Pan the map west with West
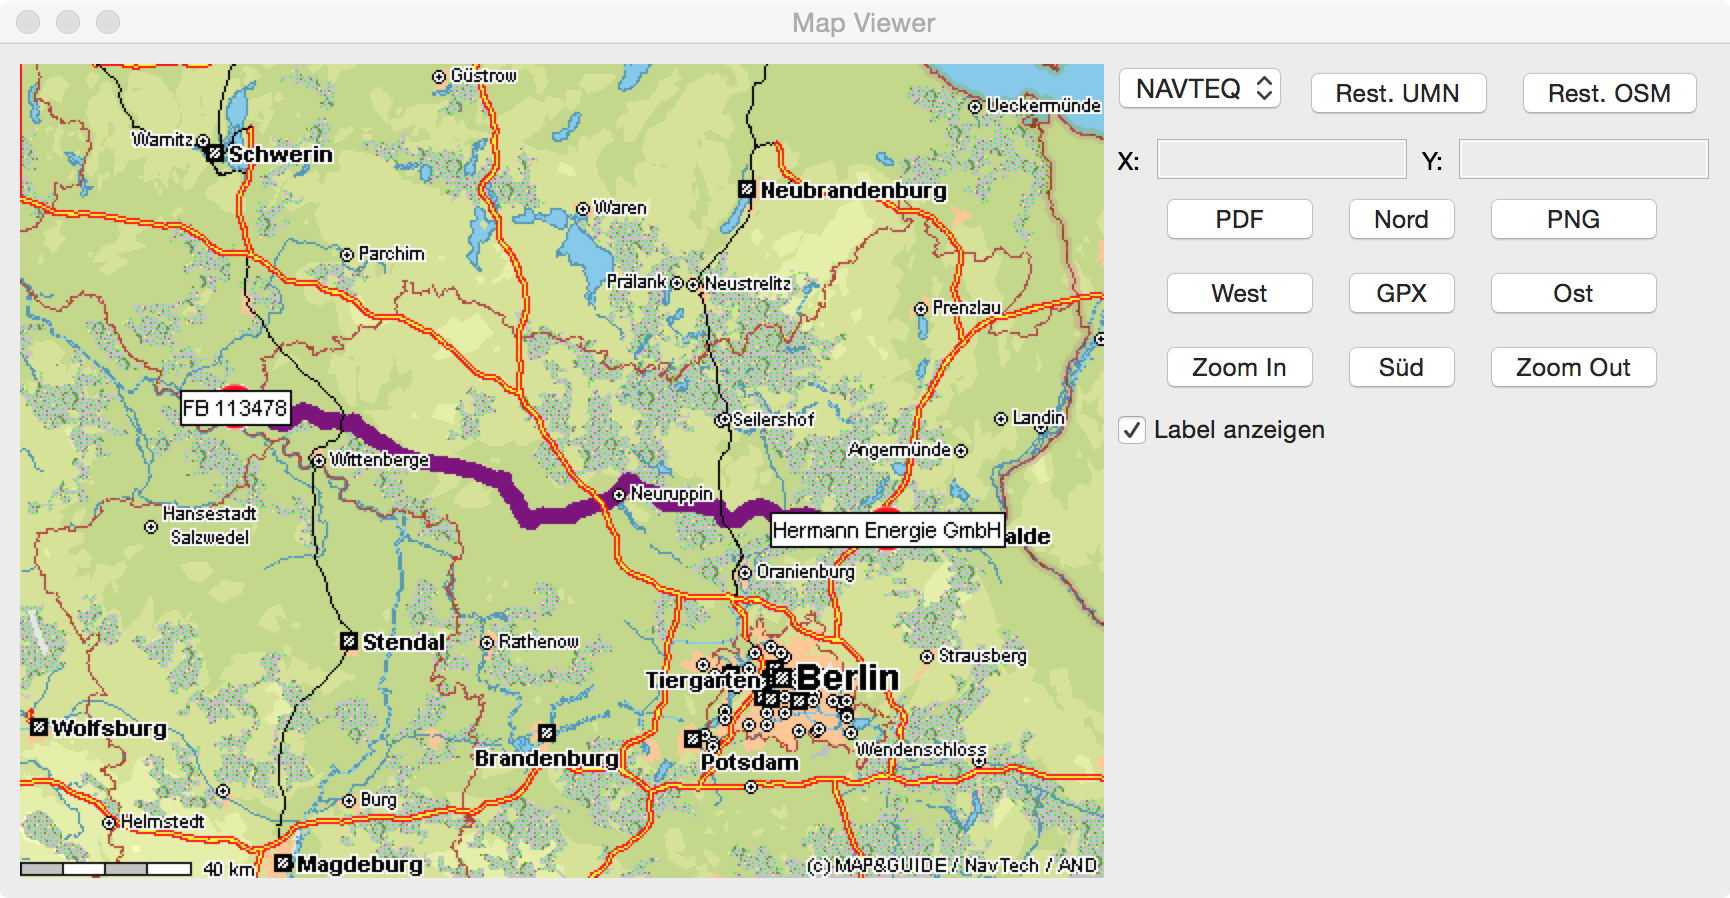This screenshot has height=898, width=1730. coord(1239,293)
